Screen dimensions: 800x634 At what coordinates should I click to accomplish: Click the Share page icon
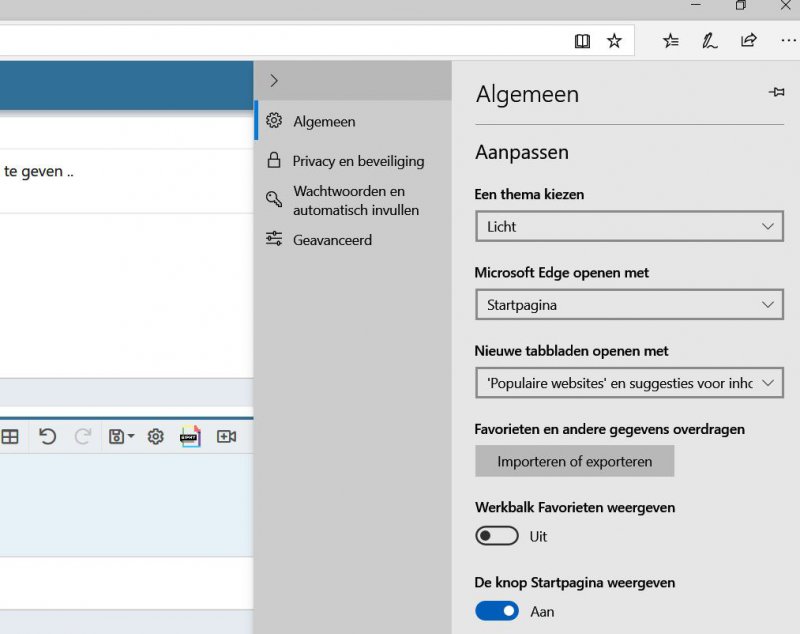[748, 40]
